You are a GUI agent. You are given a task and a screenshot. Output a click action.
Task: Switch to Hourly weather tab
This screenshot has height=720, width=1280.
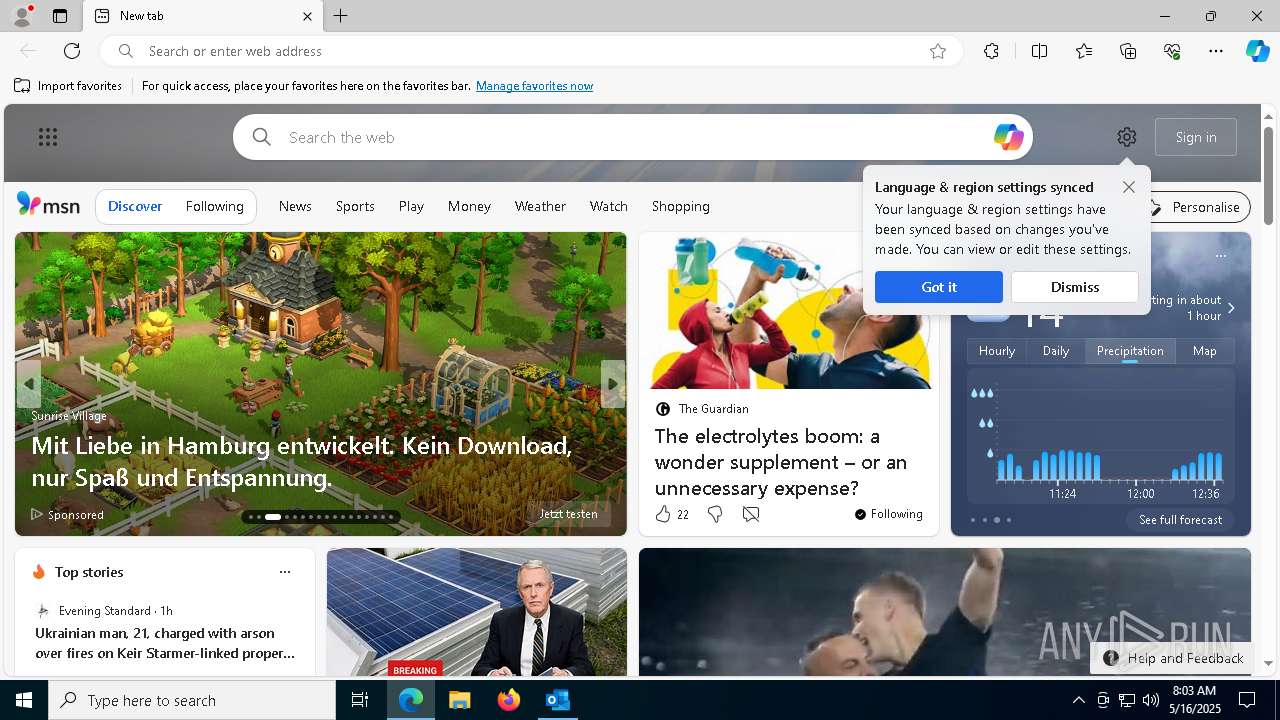point(997,351)
